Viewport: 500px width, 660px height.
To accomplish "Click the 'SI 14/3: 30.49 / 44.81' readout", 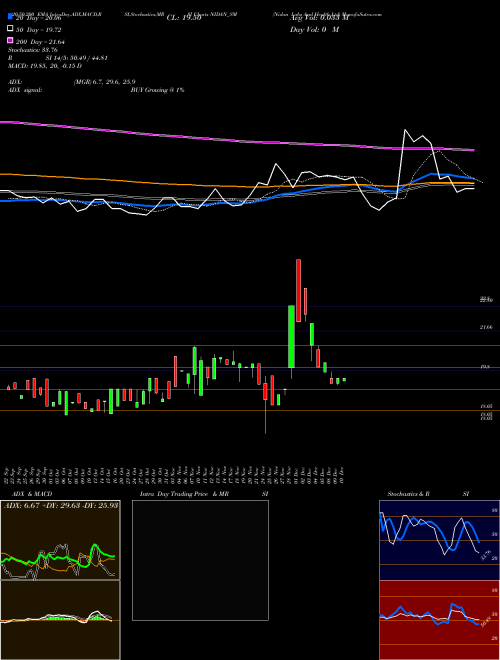I will pos(77,58).
